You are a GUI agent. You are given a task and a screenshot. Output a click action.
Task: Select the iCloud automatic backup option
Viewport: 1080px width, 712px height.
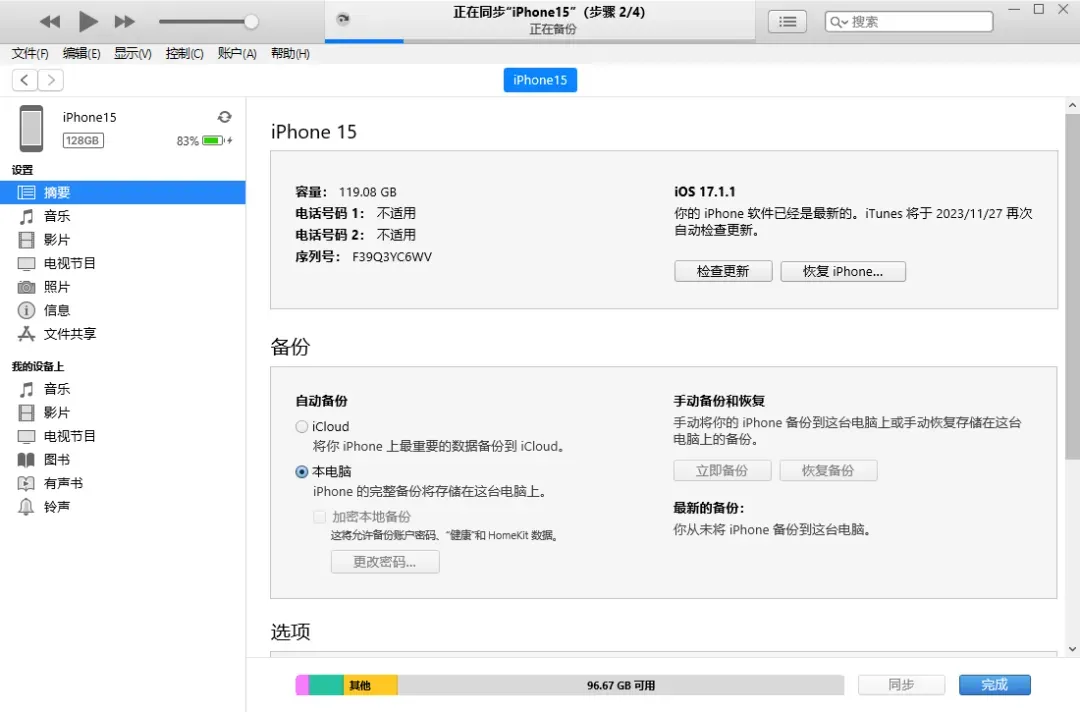click(301, 426)
